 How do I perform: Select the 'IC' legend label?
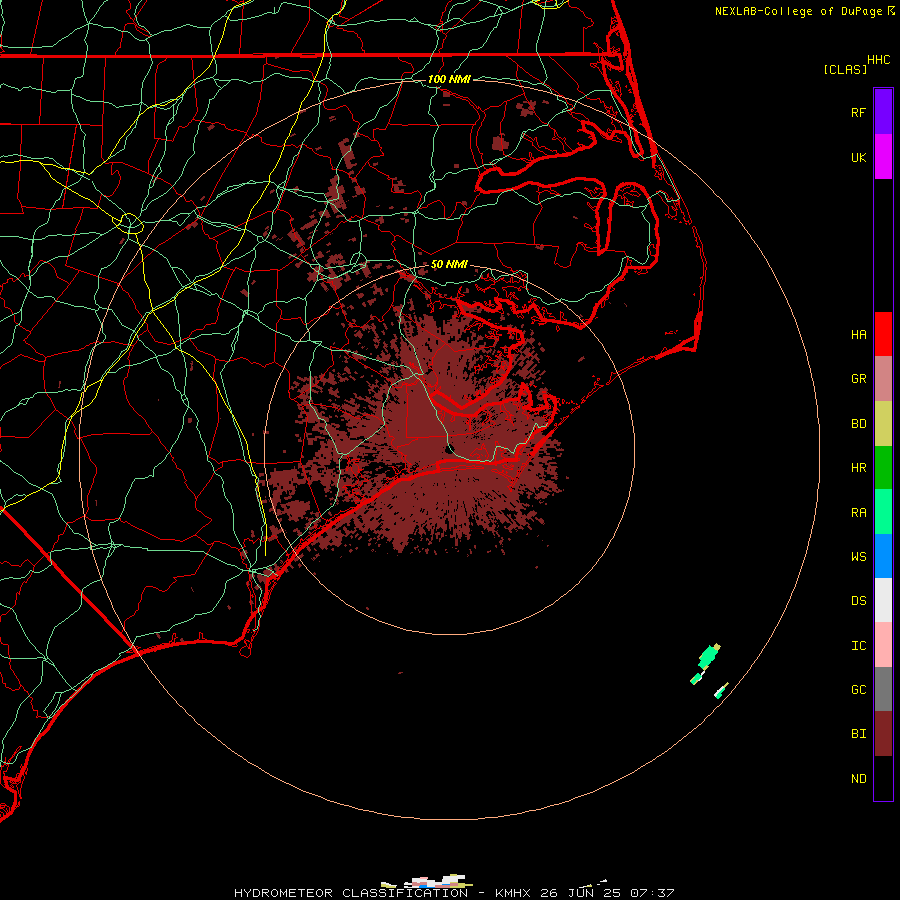pyautogui.click(x=858, y=646)
